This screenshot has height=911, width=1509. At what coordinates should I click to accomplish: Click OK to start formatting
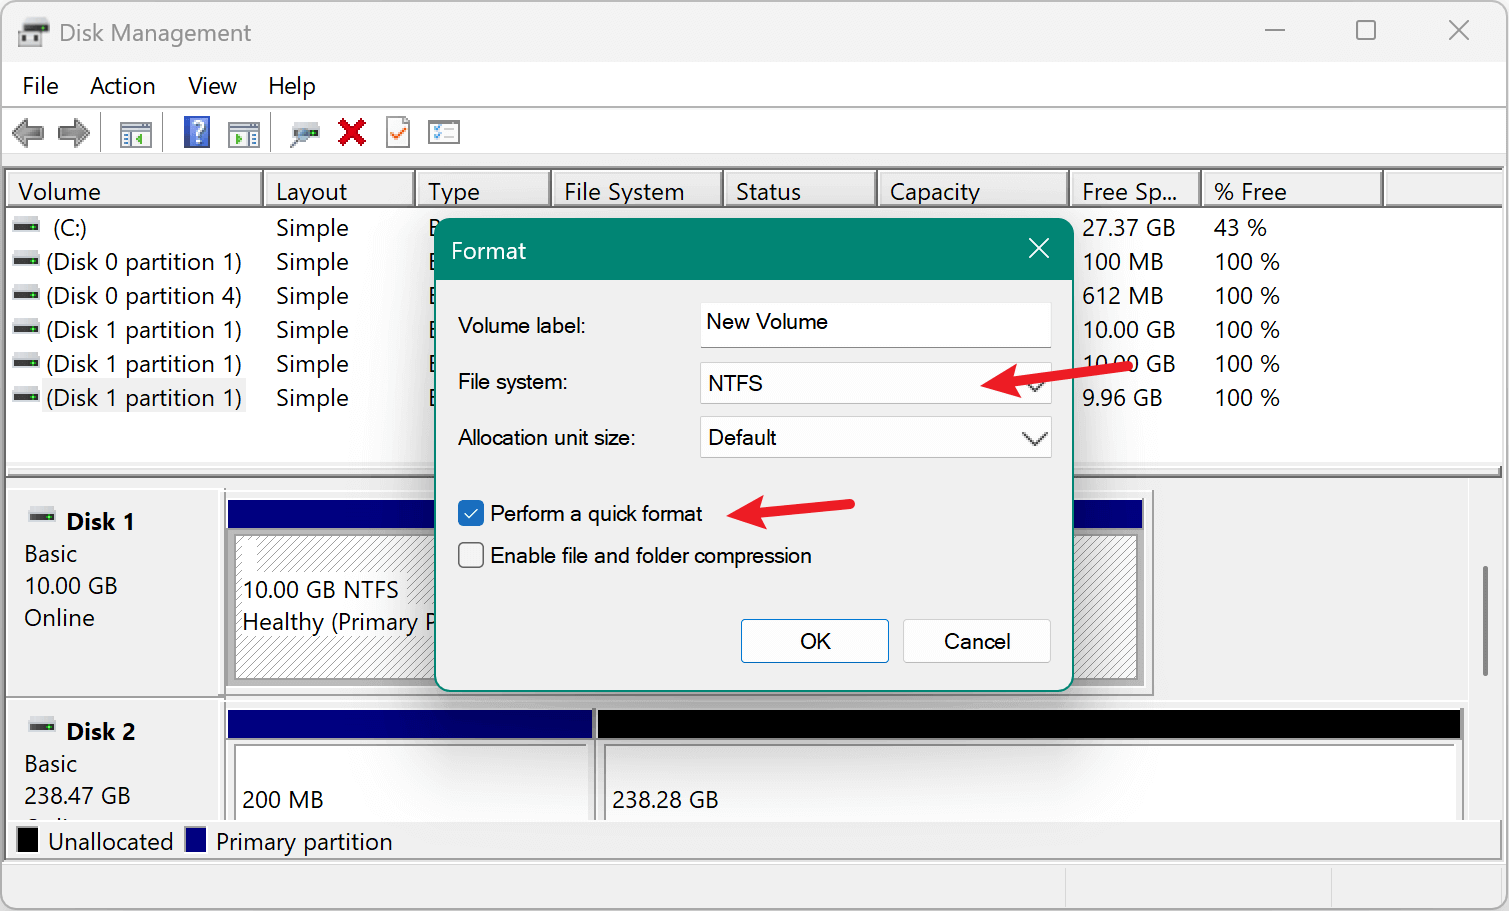[x=814, y=641]
